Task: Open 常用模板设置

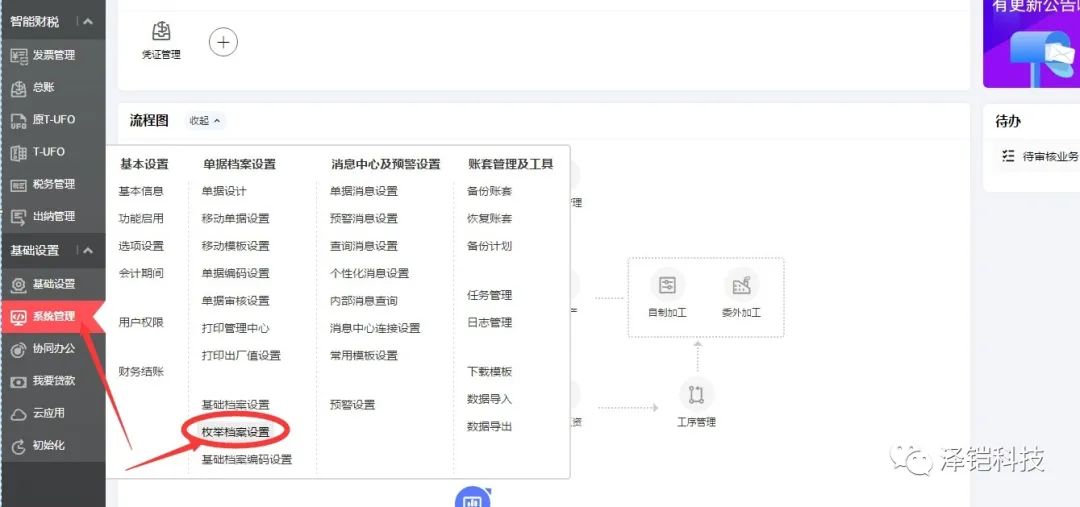Action: [x=364, y=355]
